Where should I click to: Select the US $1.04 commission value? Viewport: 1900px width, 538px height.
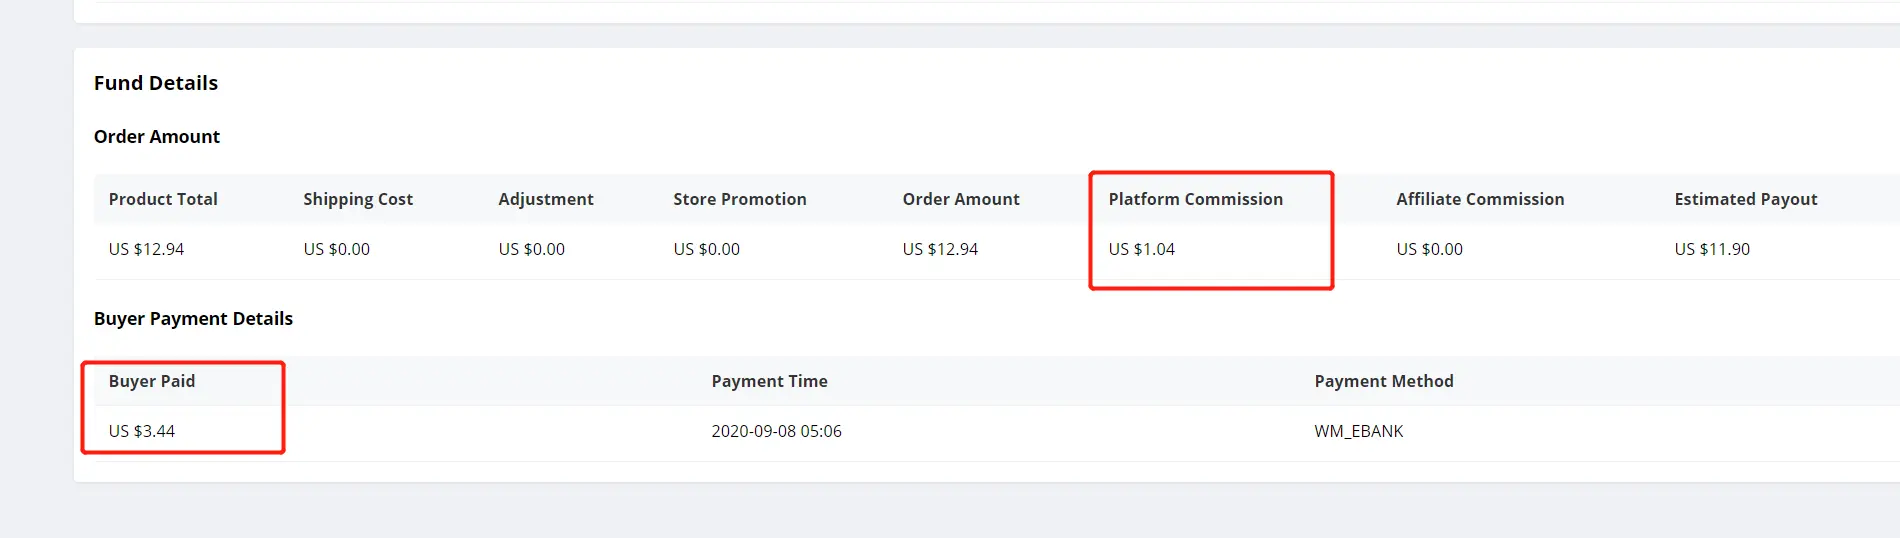(1141, 249)
